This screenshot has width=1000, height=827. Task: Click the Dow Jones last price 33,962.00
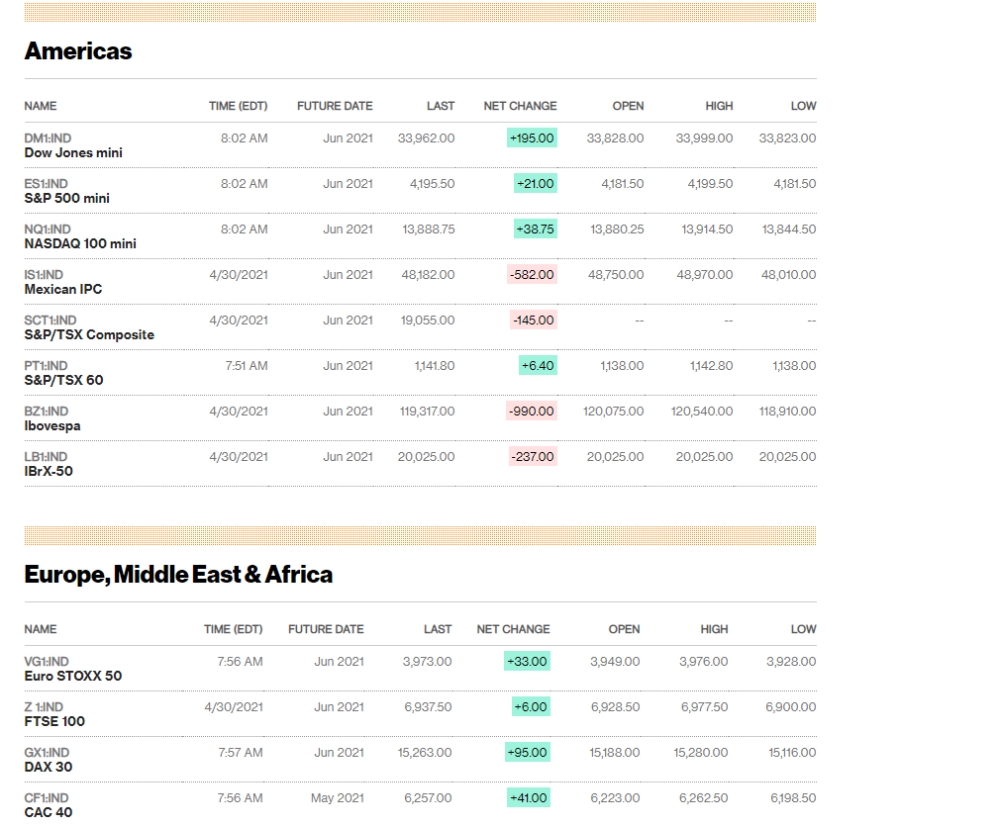tap(427, 138)
